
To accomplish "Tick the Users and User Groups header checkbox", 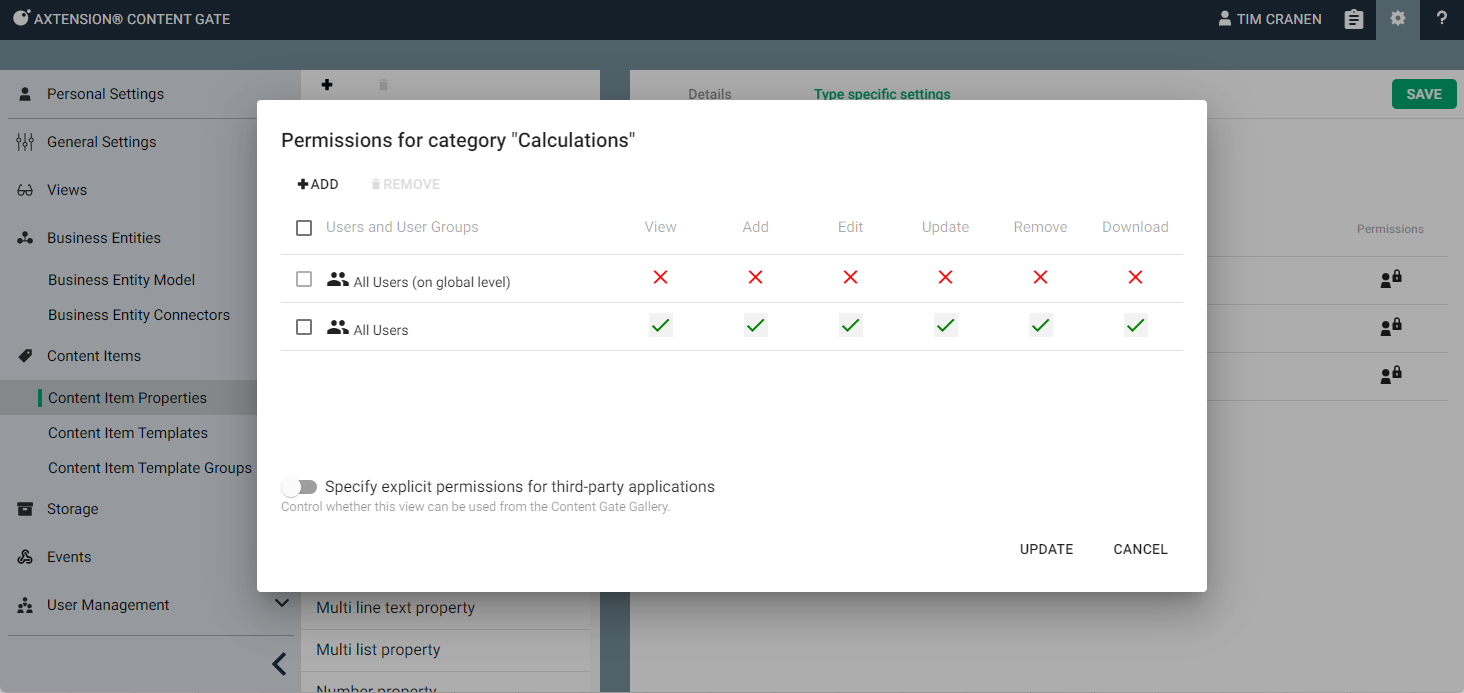I will click(x=304, y=228).
